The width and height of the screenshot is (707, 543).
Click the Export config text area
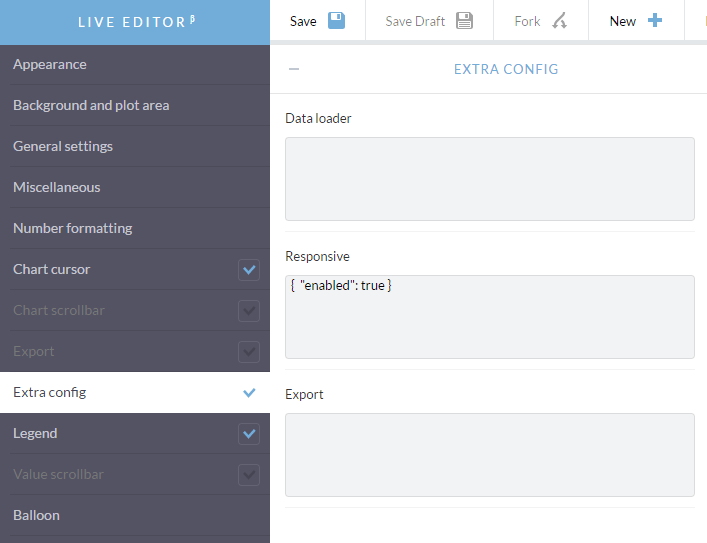click(489, 455)
